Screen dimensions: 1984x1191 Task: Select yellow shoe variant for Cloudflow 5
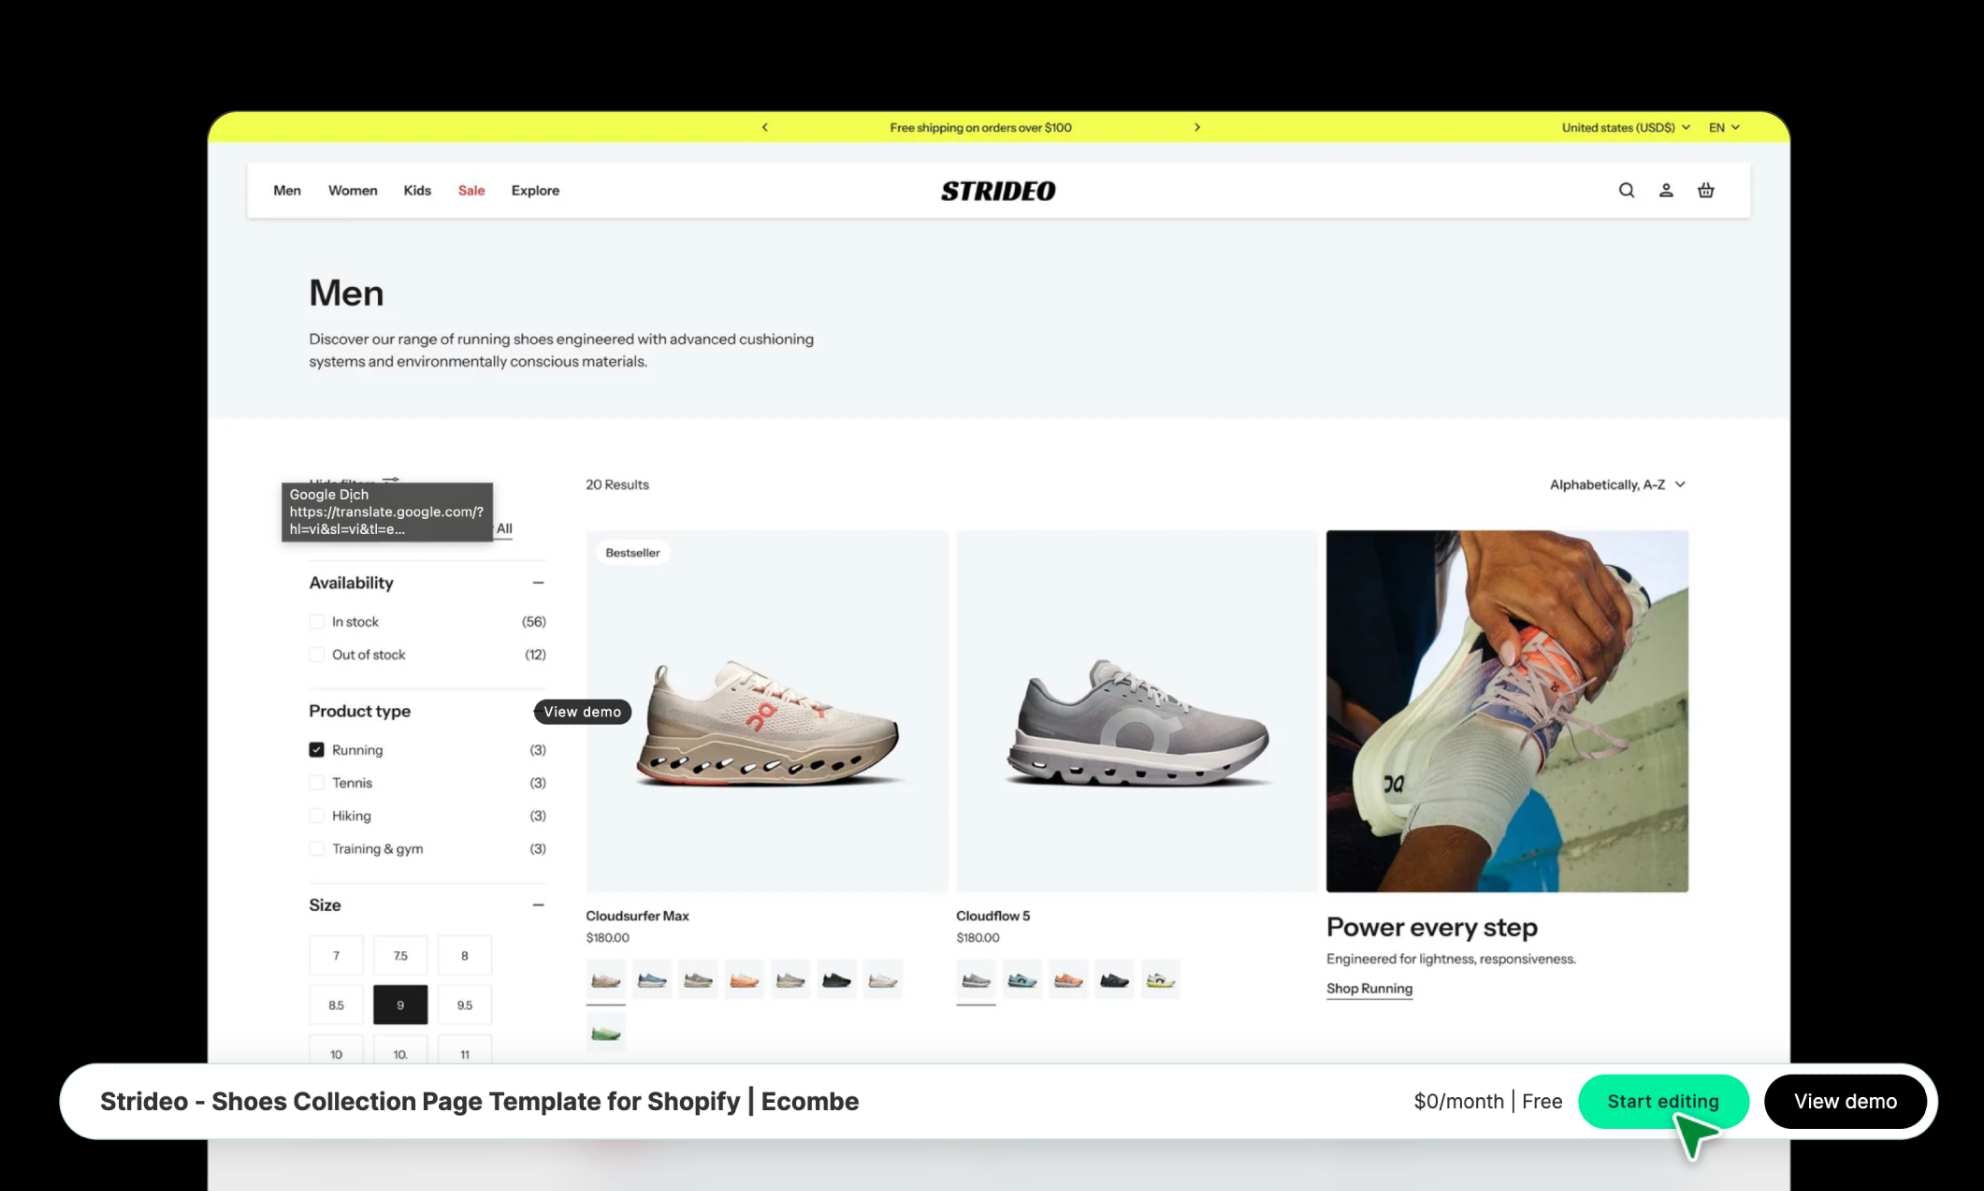click(1160, 980)
